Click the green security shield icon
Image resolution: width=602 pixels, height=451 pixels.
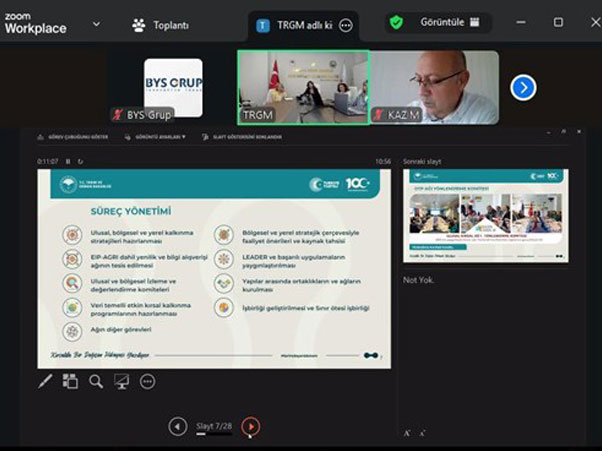[x=397, y=22]
